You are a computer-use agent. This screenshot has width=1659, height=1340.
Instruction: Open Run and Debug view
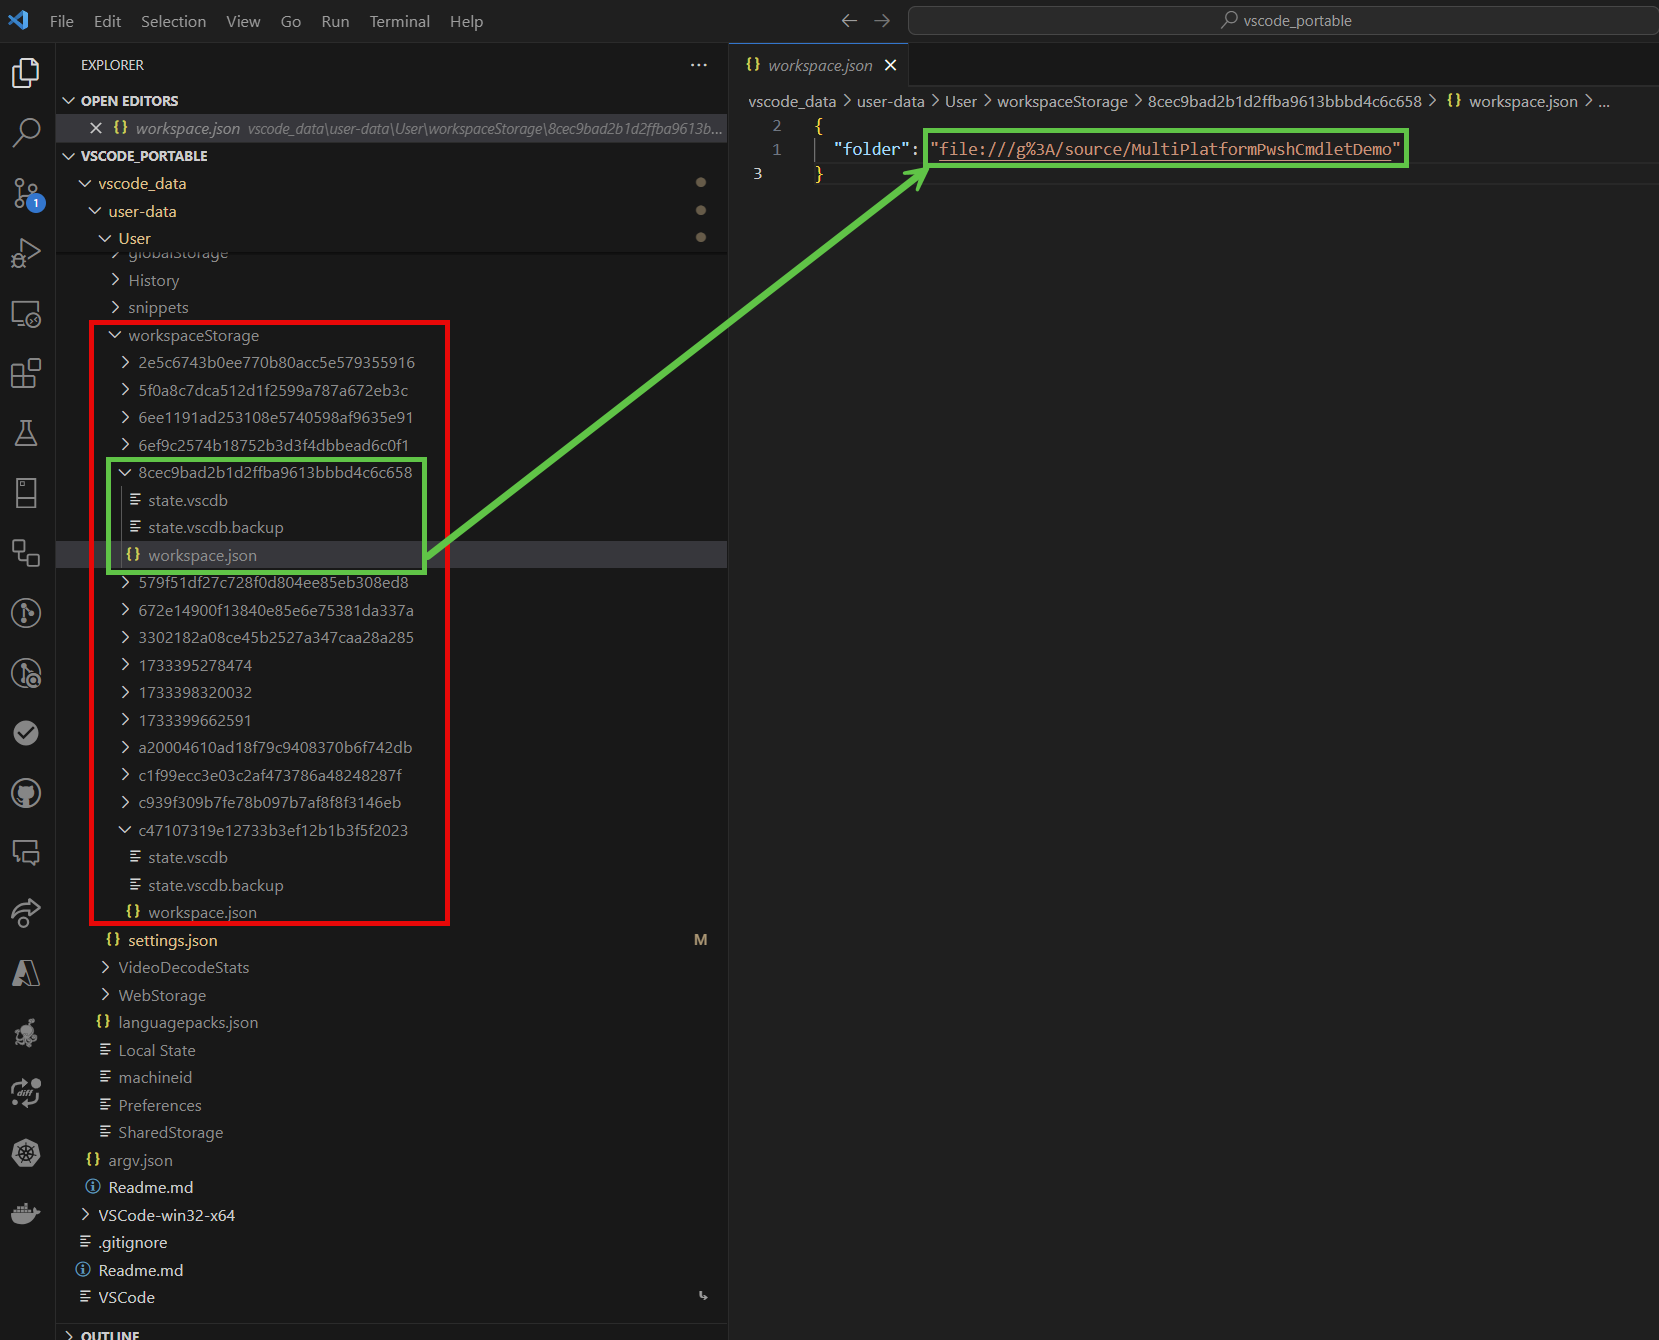tap(26, 253)
